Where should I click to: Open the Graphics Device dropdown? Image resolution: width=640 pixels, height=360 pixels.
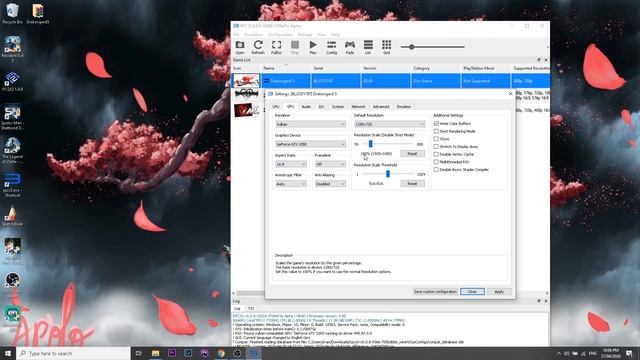point(310,144)
